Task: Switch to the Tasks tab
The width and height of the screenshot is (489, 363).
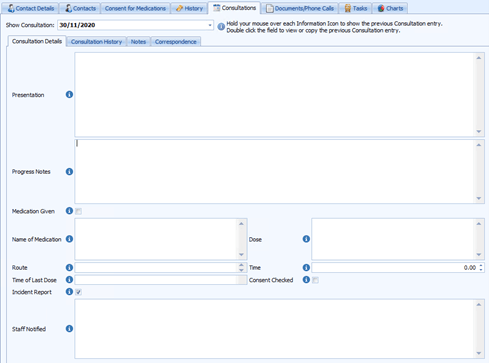Action: (x=355, y=8)
